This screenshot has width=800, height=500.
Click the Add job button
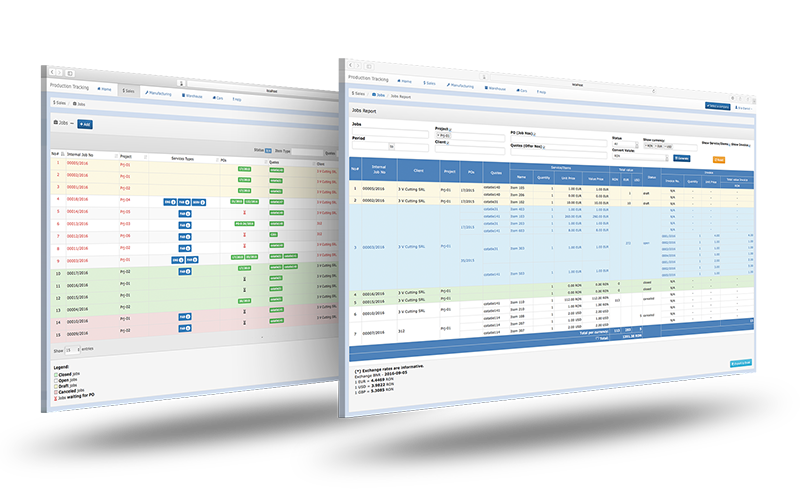tap(84, 124)
